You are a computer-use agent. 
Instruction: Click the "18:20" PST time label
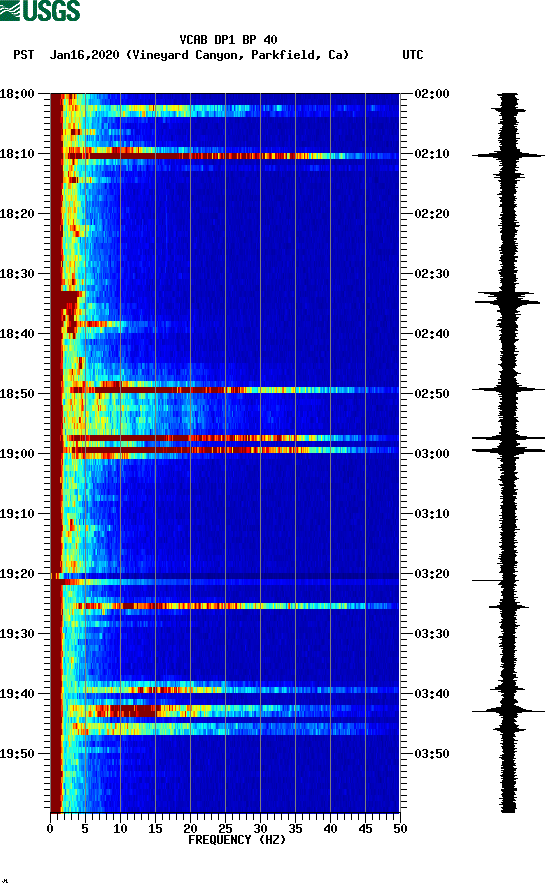[x=17, y=214]
